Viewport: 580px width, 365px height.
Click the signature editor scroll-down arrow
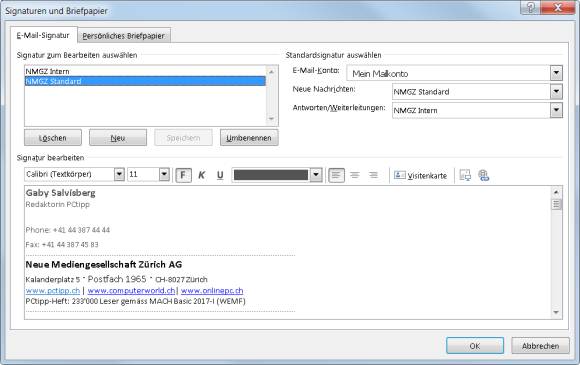556,312
